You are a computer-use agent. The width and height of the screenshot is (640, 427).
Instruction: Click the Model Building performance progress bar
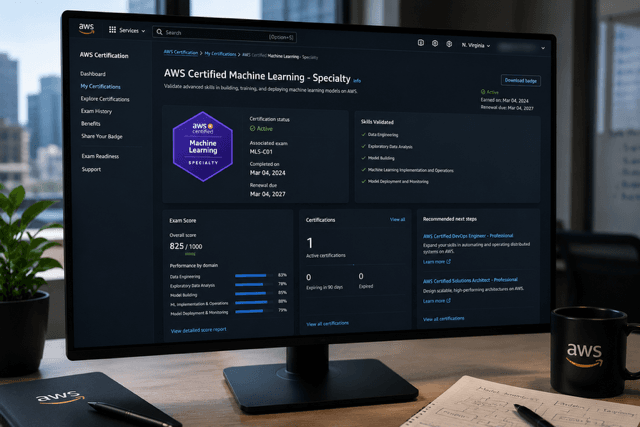pos(254,293)
